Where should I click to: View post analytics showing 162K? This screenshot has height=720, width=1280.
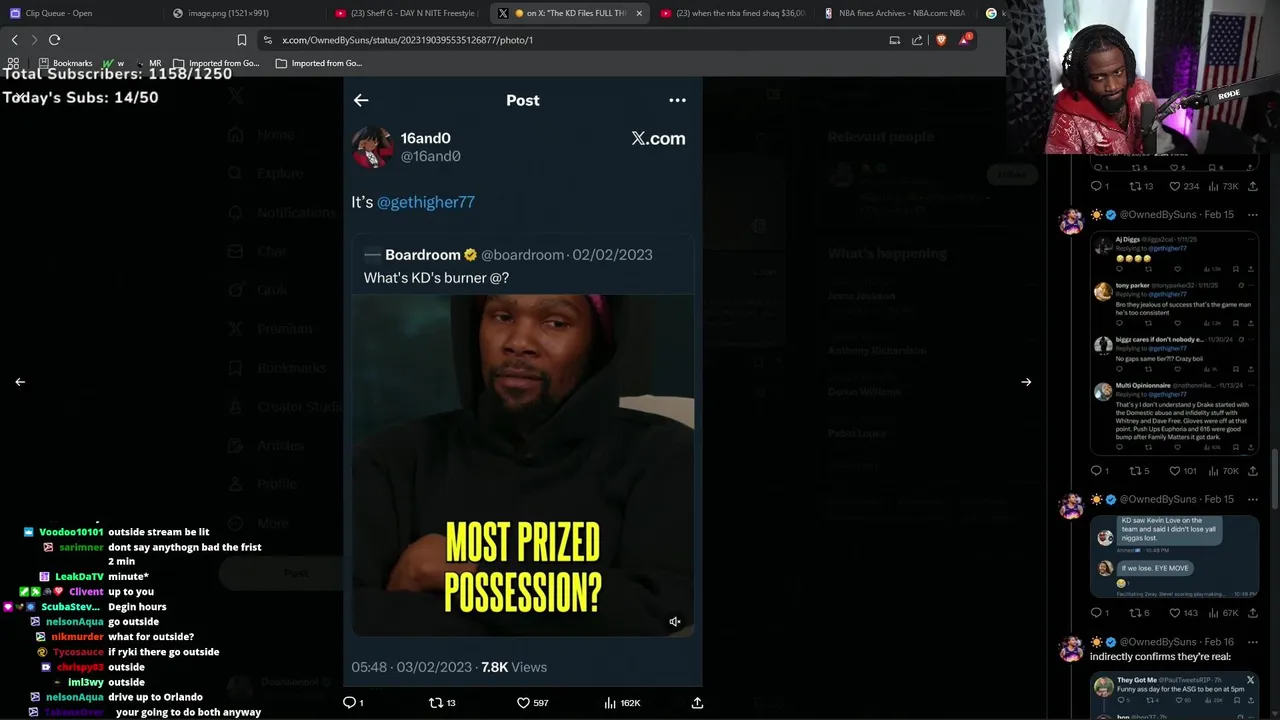[x=622, y=703]
